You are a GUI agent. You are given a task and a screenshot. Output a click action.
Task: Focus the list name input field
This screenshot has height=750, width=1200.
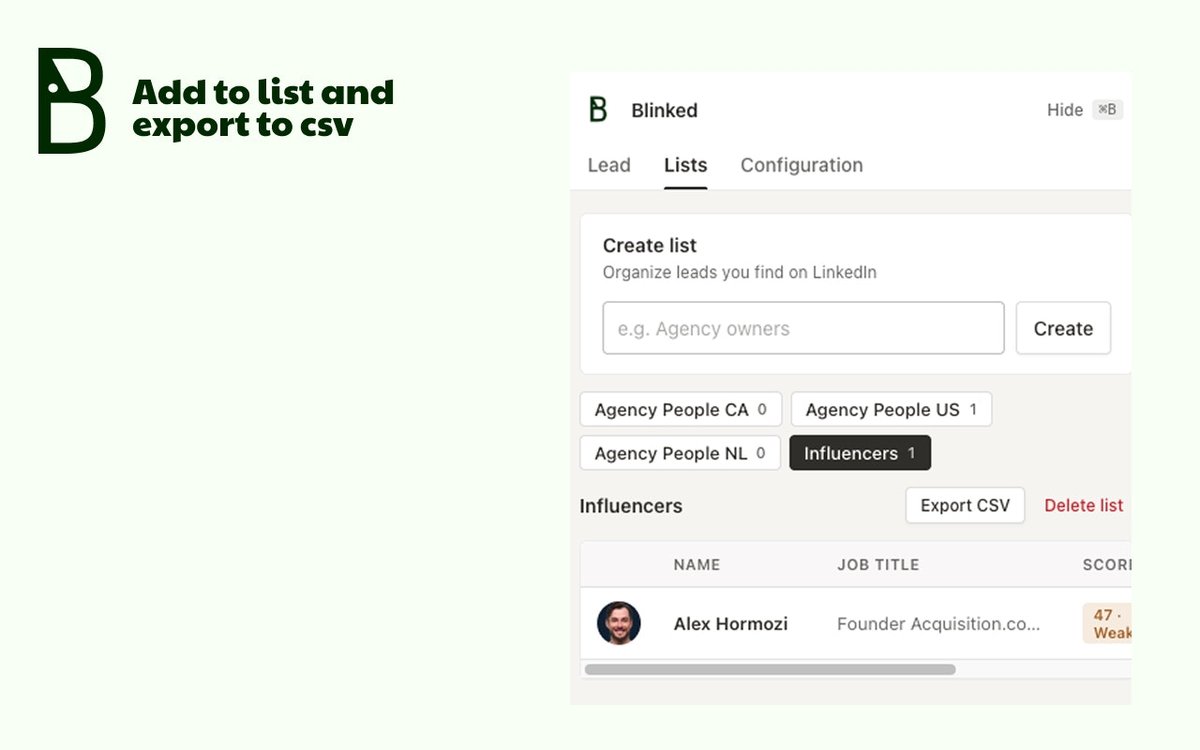coord(803,328)
